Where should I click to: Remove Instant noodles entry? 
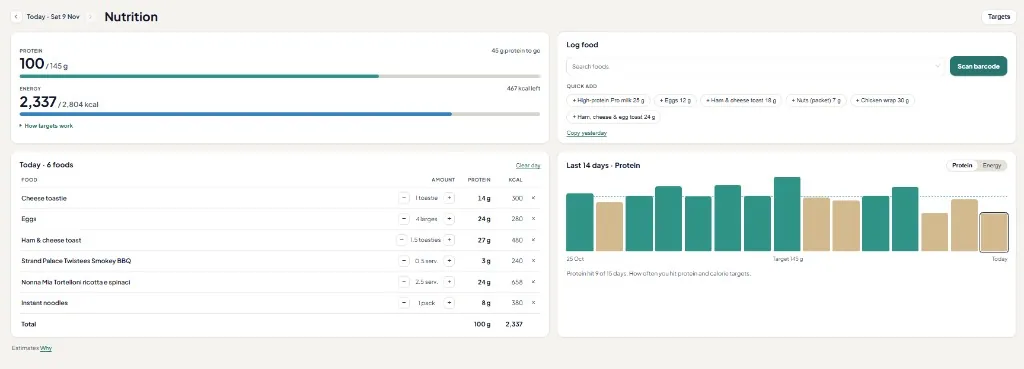click(534, 302)
